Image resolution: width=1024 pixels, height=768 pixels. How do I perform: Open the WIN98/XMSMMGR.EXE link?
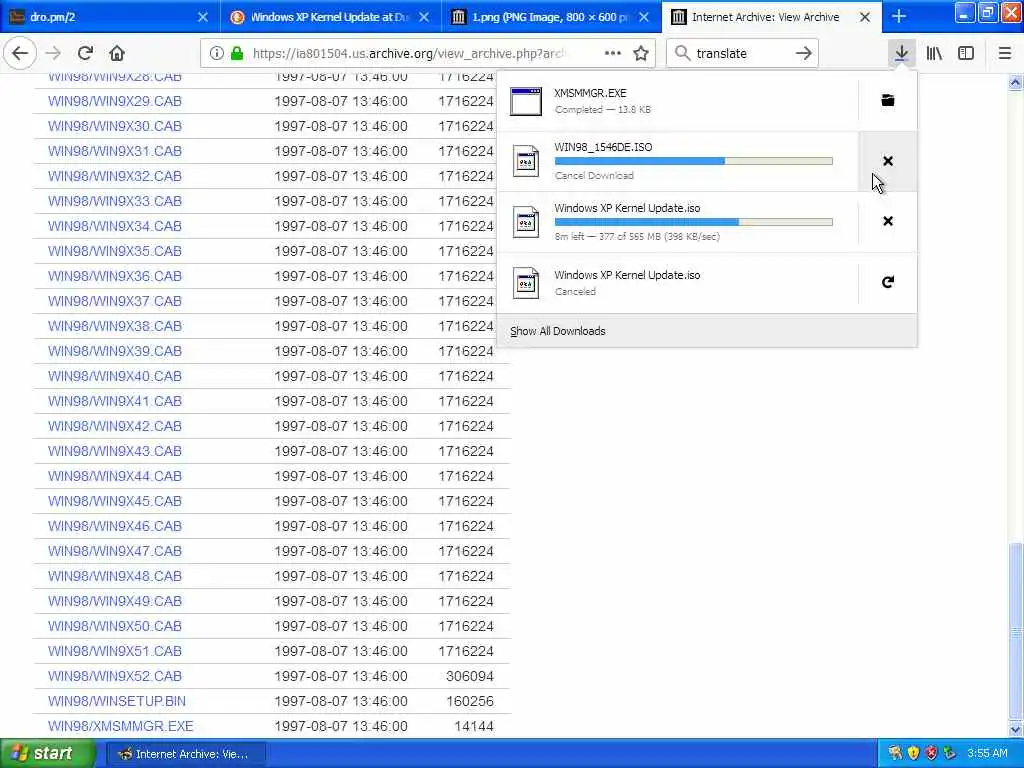coord(121,726)
